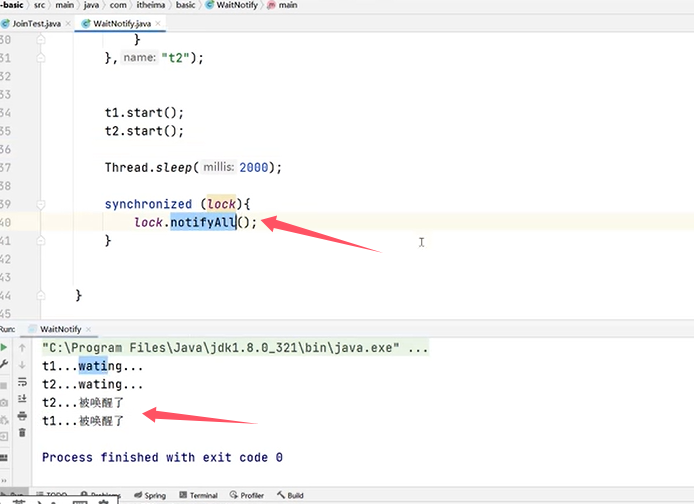The height and width of the screenshot is (504, 694).
Task: Click 'com' in the breadcrumb path
Action: (x=118, y=5)
